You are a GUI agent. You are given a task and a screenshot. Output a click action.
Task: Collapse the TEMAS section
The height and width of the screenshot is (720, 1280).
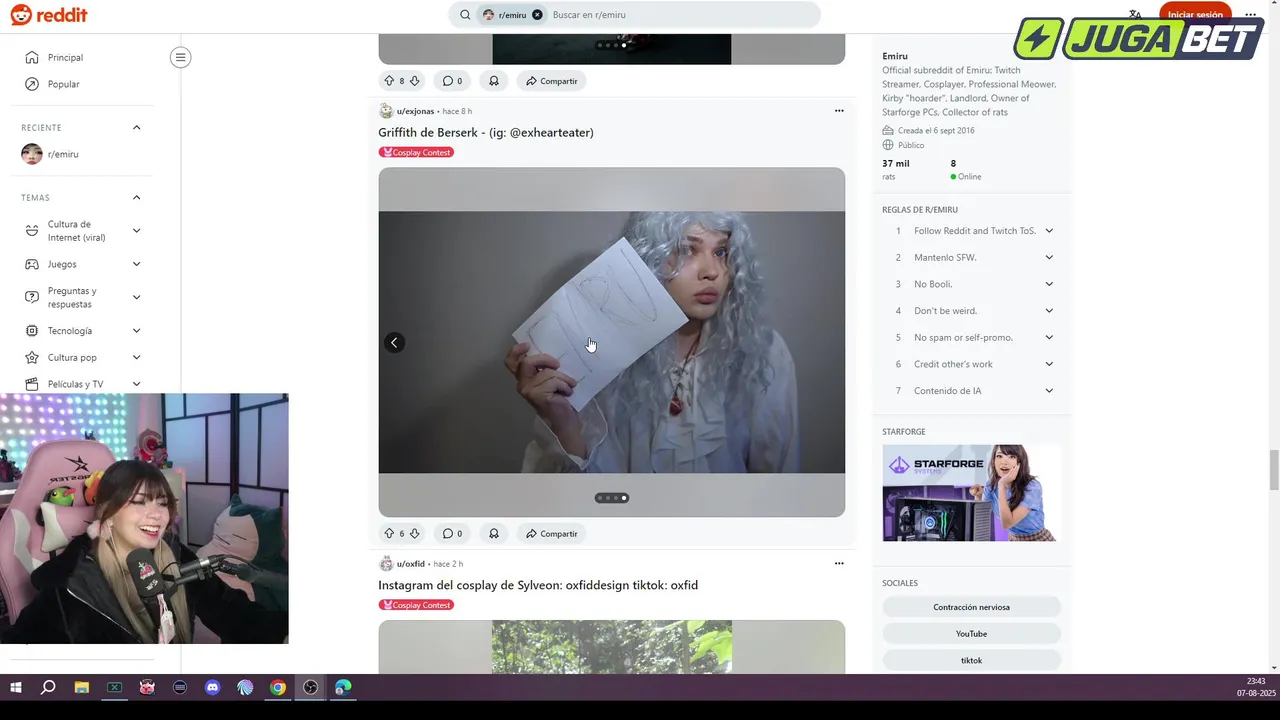coord(137,197)
